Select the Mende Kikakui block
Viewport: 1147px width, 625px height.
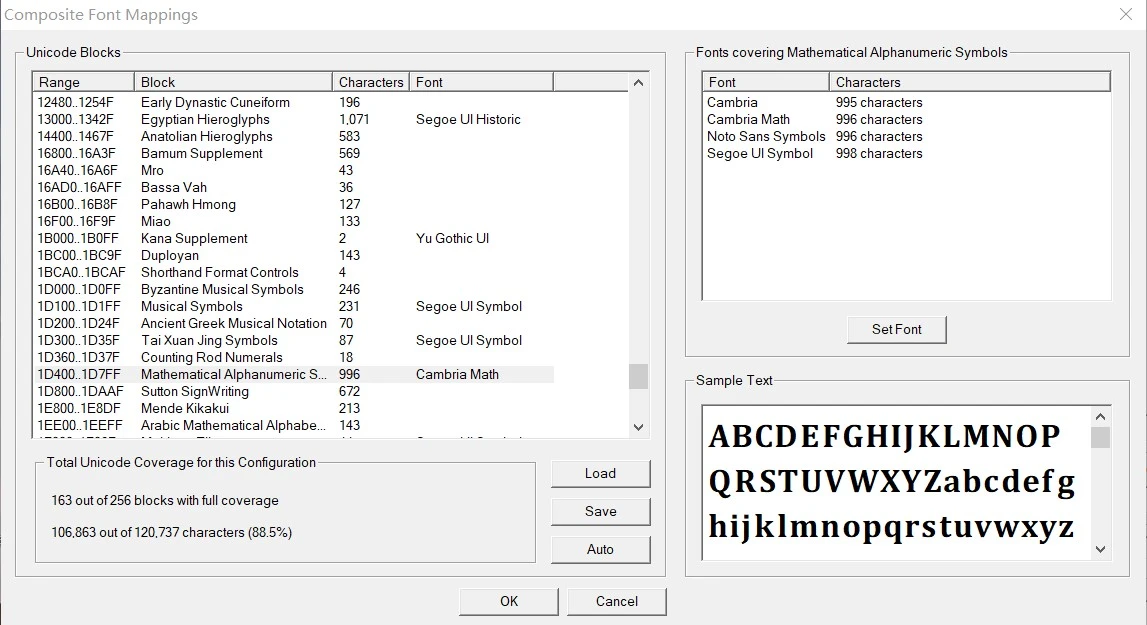(x=294, y=408)
